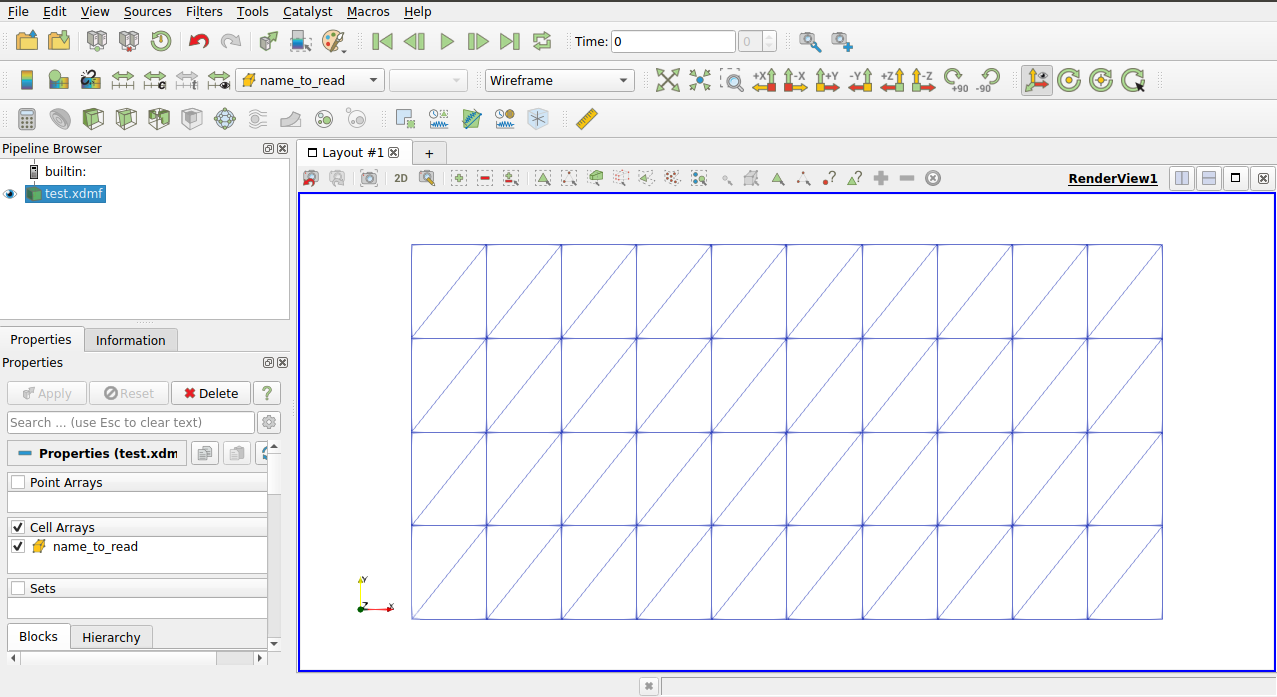Toggle the color legend visibility
Viewport: 1277px width, 697px height.
pyautogui.click(x=27, y=80)
